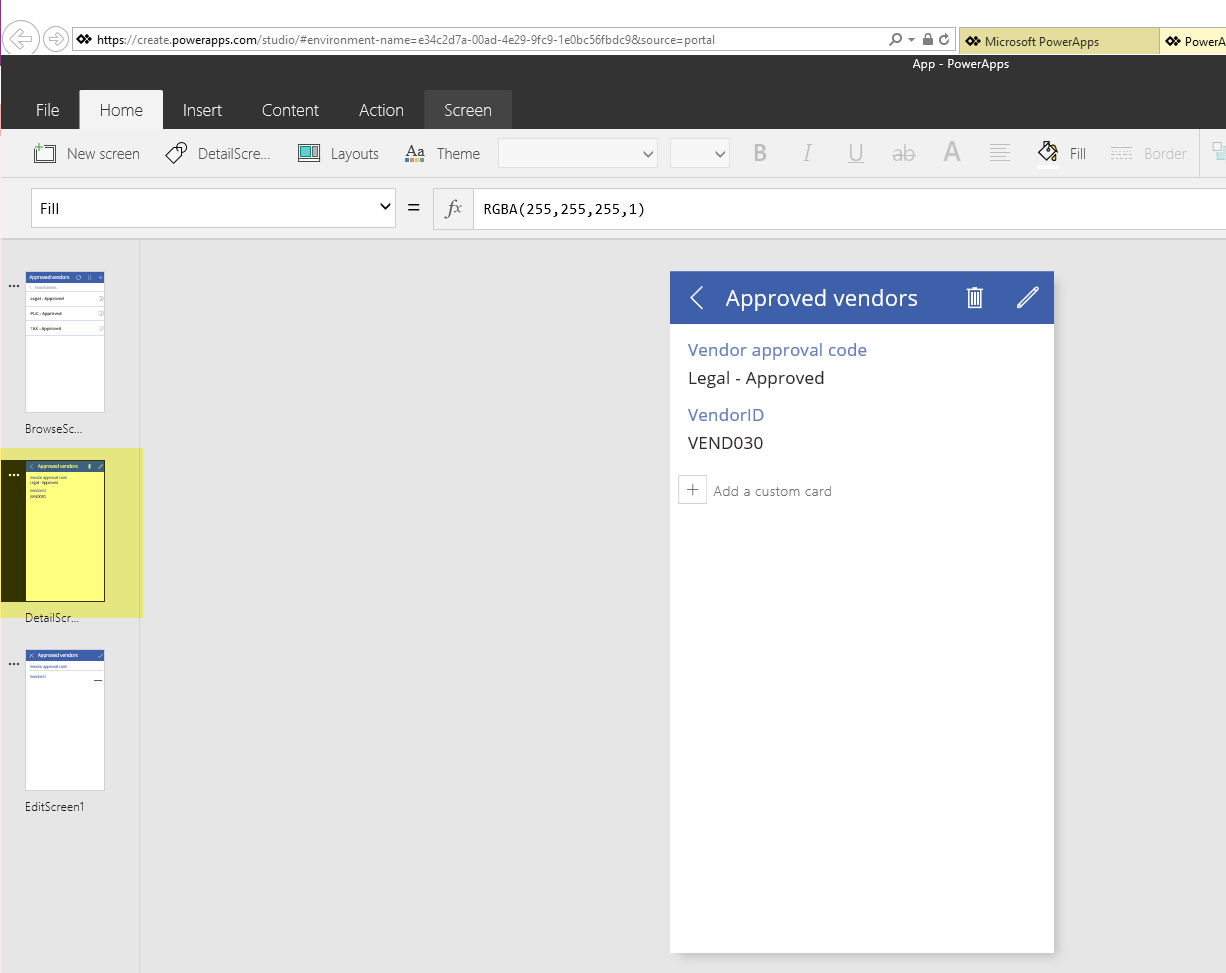Viewport: 1226px width, 973px height.
Task: Click the formula bar containing RGBA value
Action: pos(840,208)
